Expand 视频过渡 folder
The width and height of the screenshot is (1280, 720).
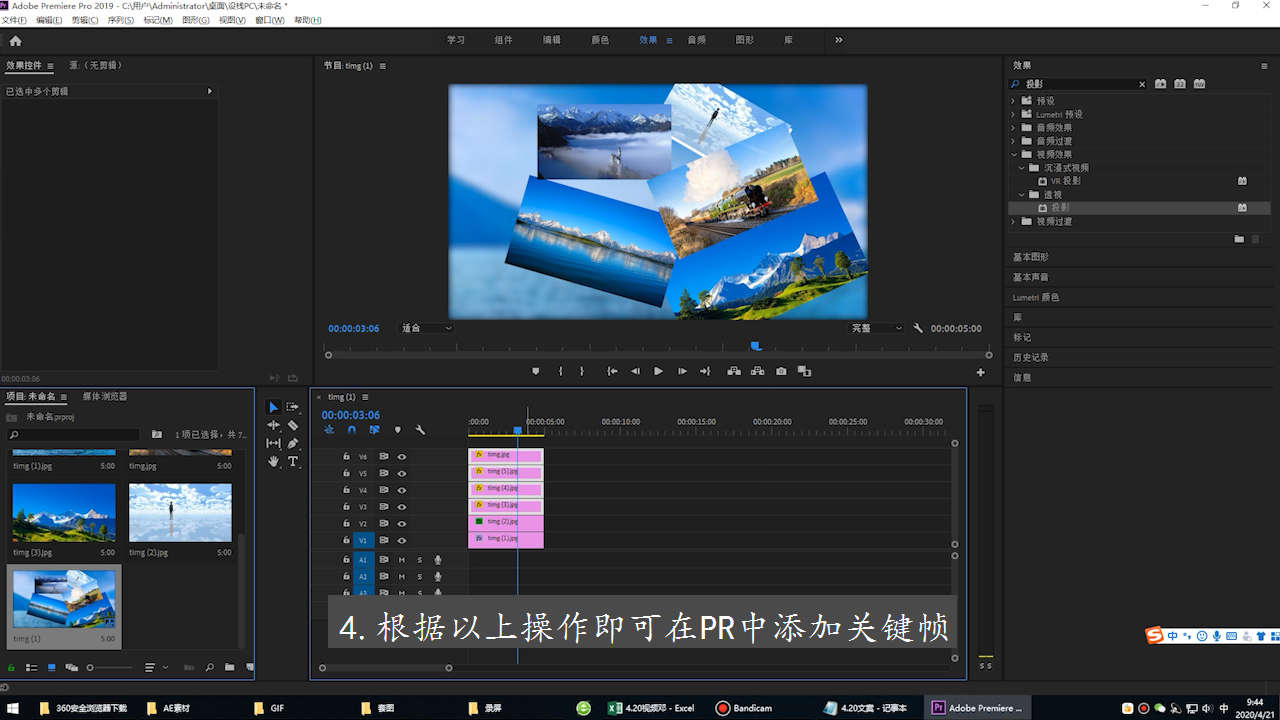click(1013, 221)
